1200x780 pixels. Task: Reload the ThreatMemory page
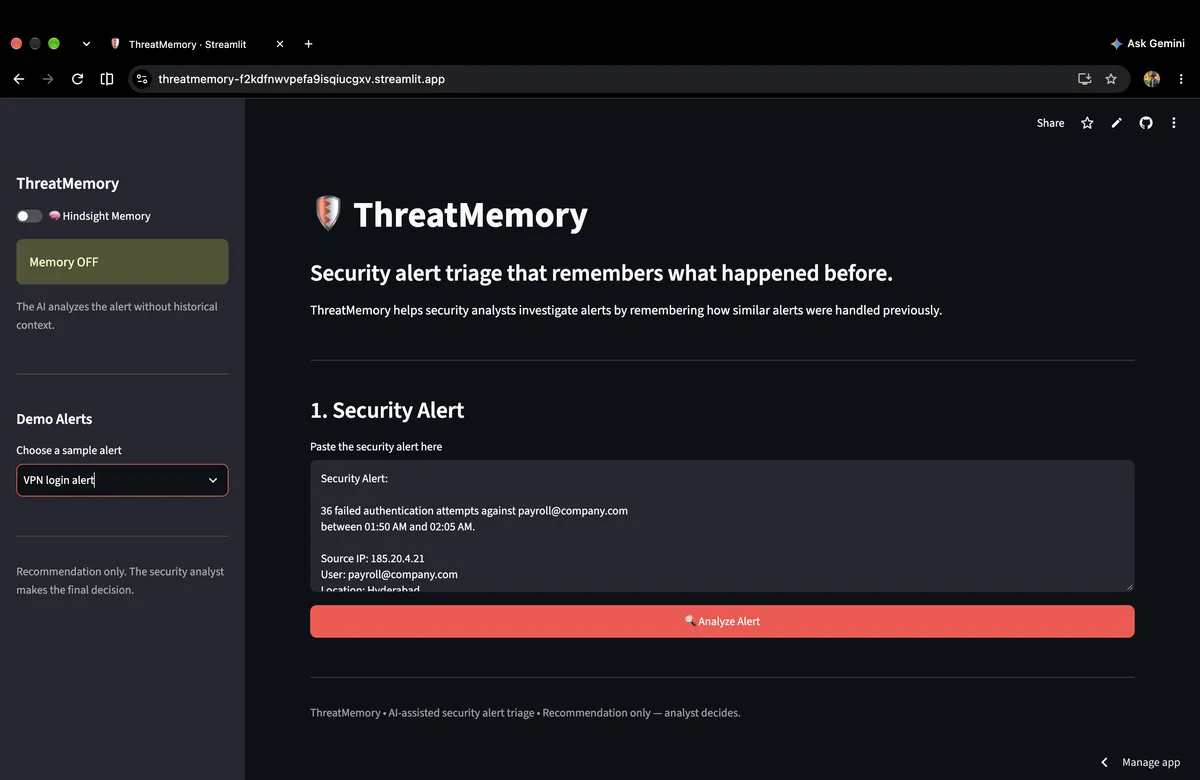point(77,79)
